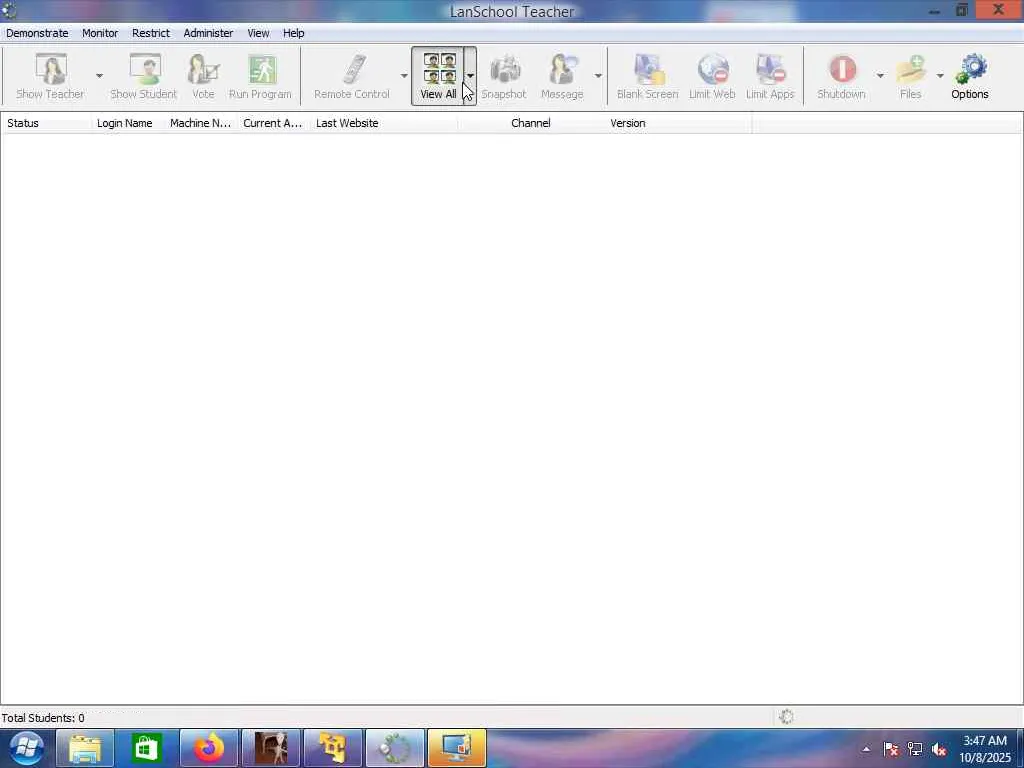This screenshot has height=768, width=1024.
Task: Click the Total Students: 0 status text
Action: coord(43,718)
